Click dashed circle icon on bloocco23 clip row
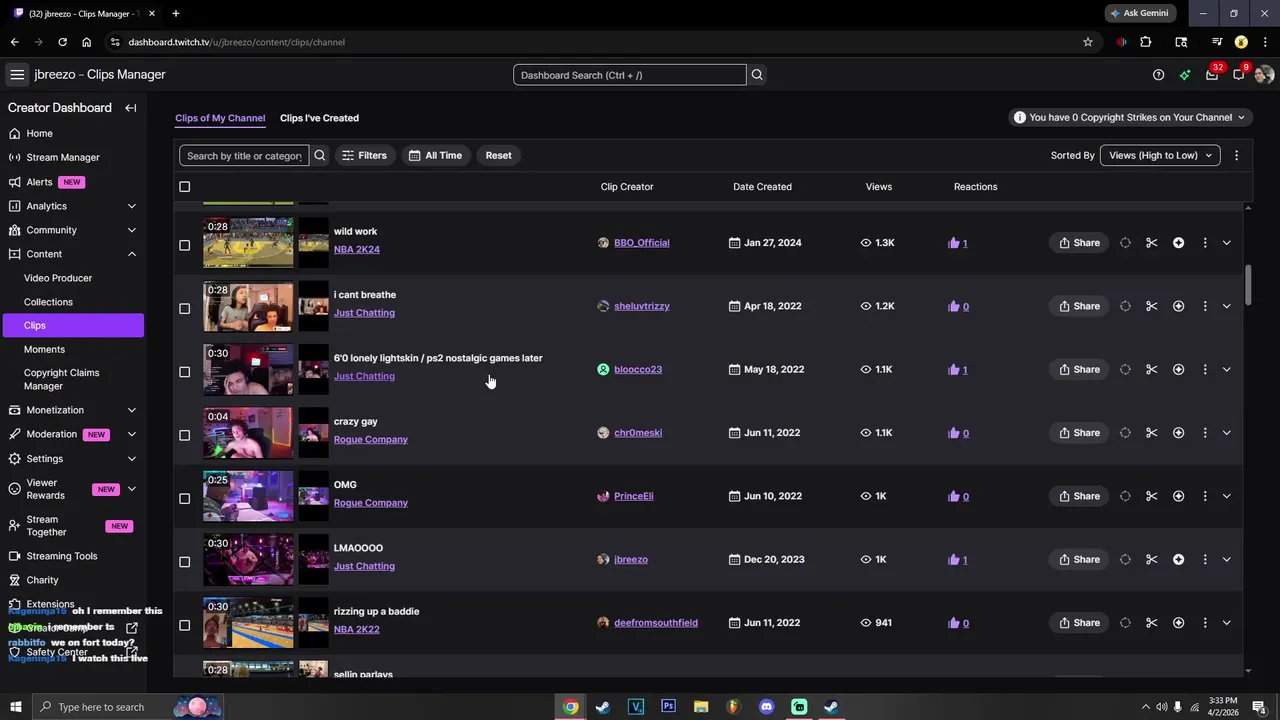Screen dimensions: 1280x720 click(x=1125, y=370)
